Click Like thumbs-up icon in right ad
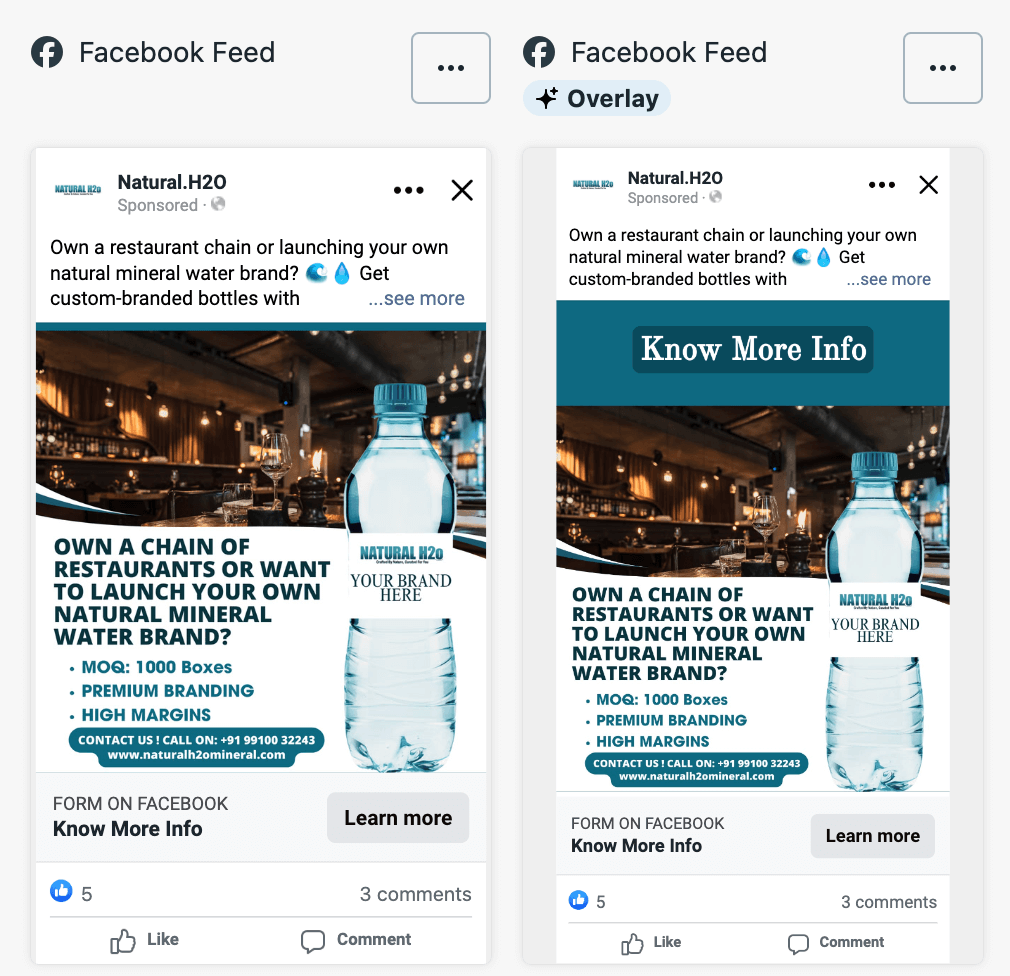 coord(632,943)
